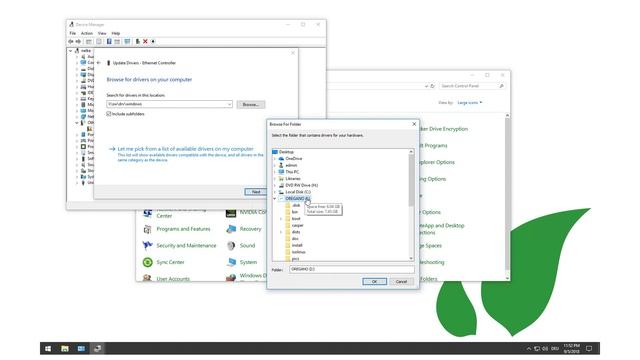This screenshot has height=360, width=640.
Task: Select the casper folder
Action: (x=298, y=225)
